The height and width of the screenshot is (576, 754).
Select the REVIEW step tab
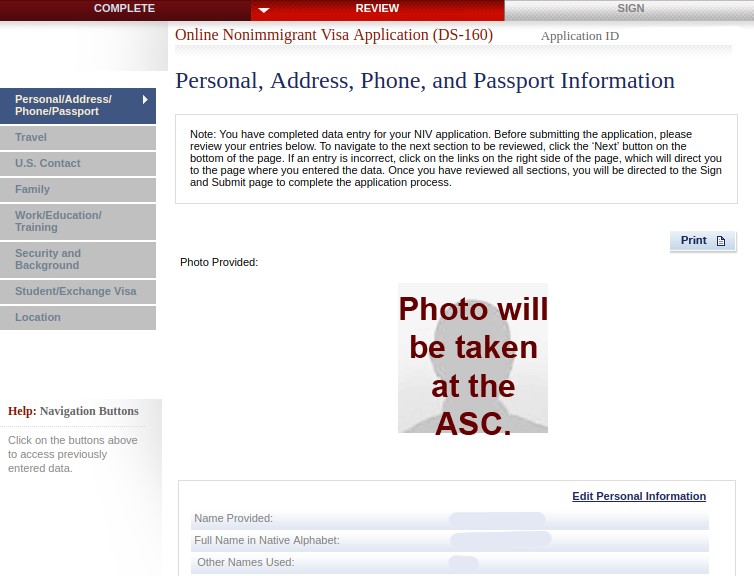(x=377, y=9)
